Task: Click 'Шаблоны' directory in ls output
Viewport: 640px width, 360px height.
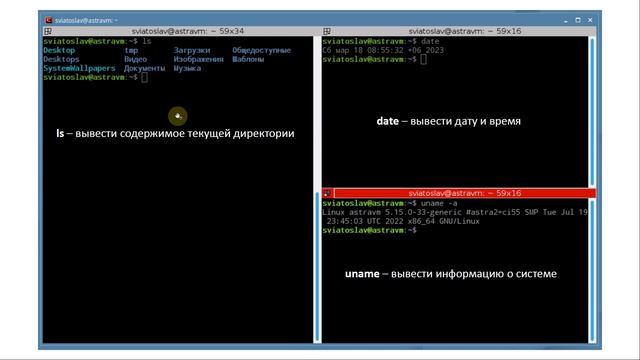Action: (248, 59)
